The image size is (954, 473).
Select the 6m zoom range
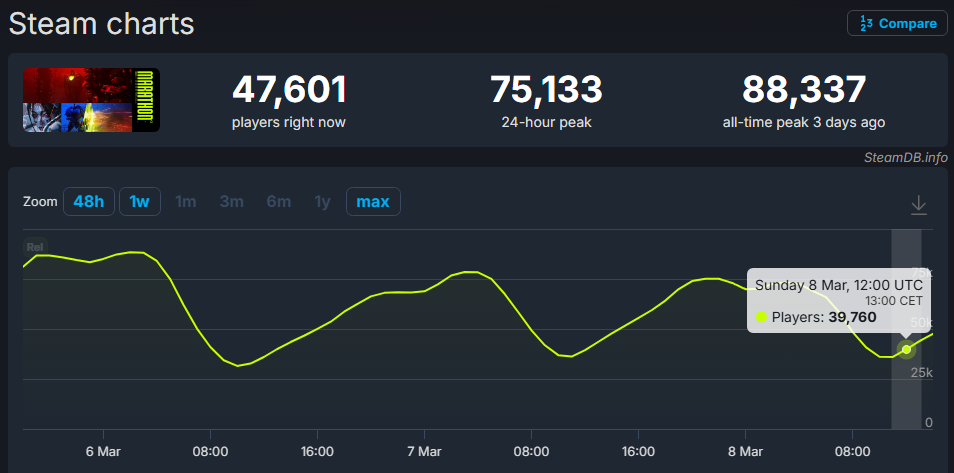(x=279, y=201)
